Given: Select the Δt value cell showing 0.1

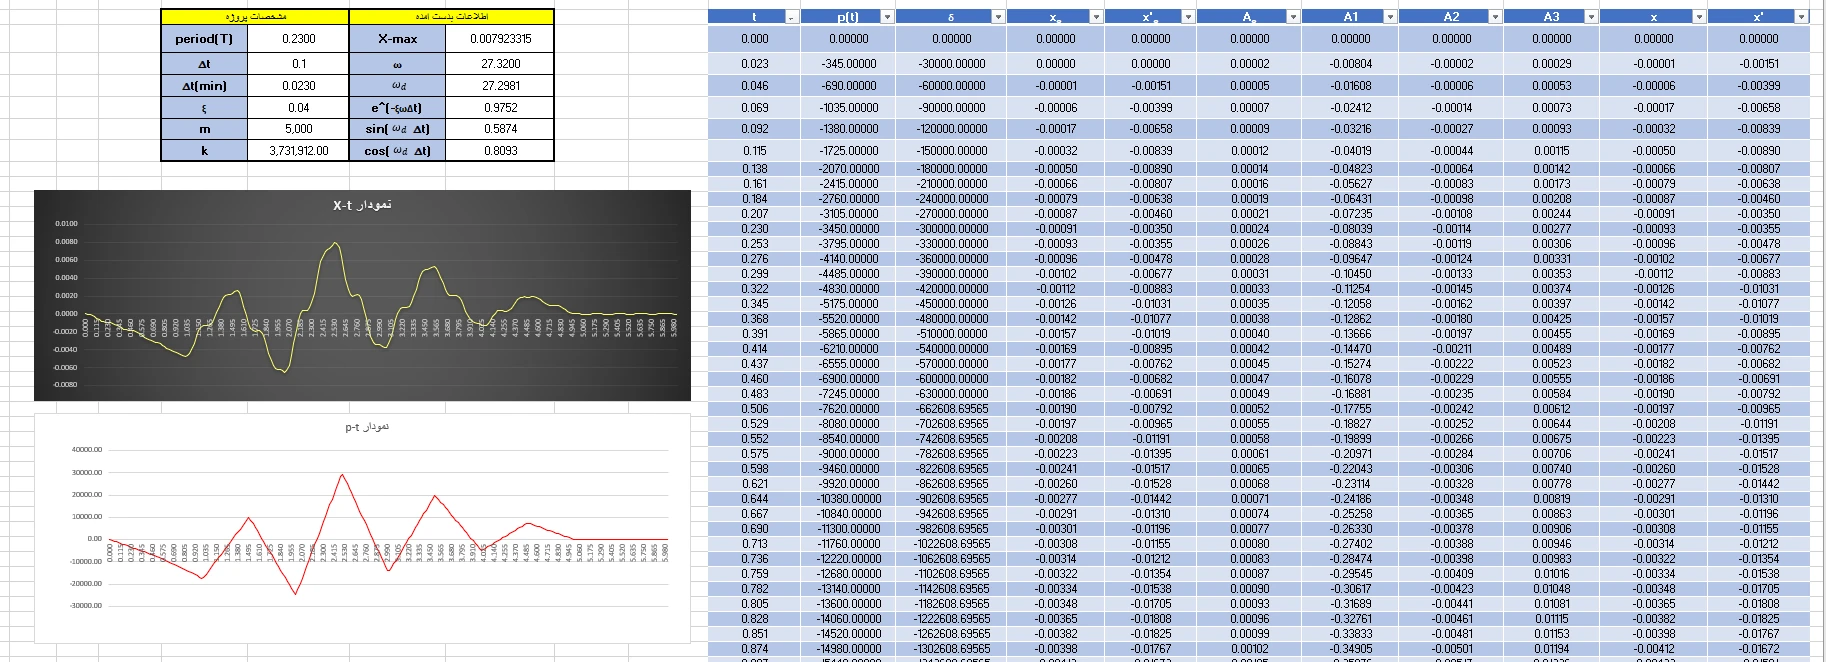Looking at the screenshot, I should click(x=298, y=63).
